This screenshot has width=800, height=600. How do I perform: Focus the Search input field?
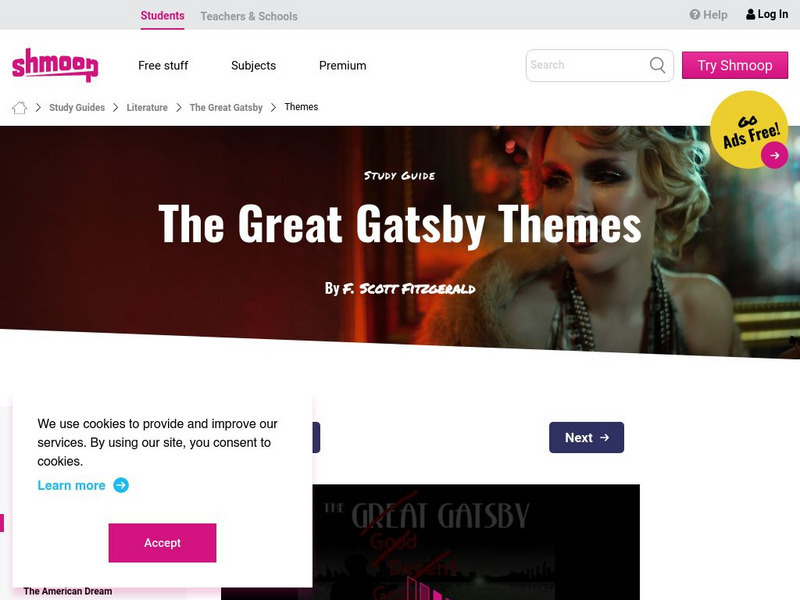coord(587,65)
